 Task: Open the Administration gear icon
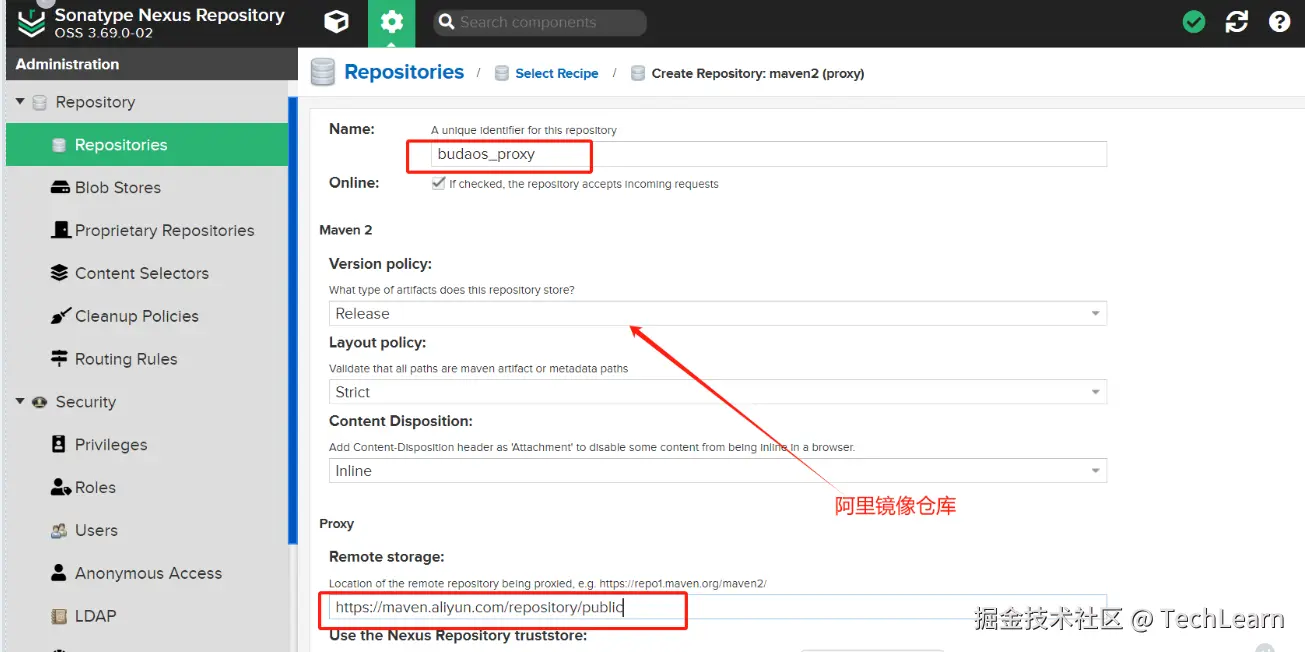(x=391, y=22)
